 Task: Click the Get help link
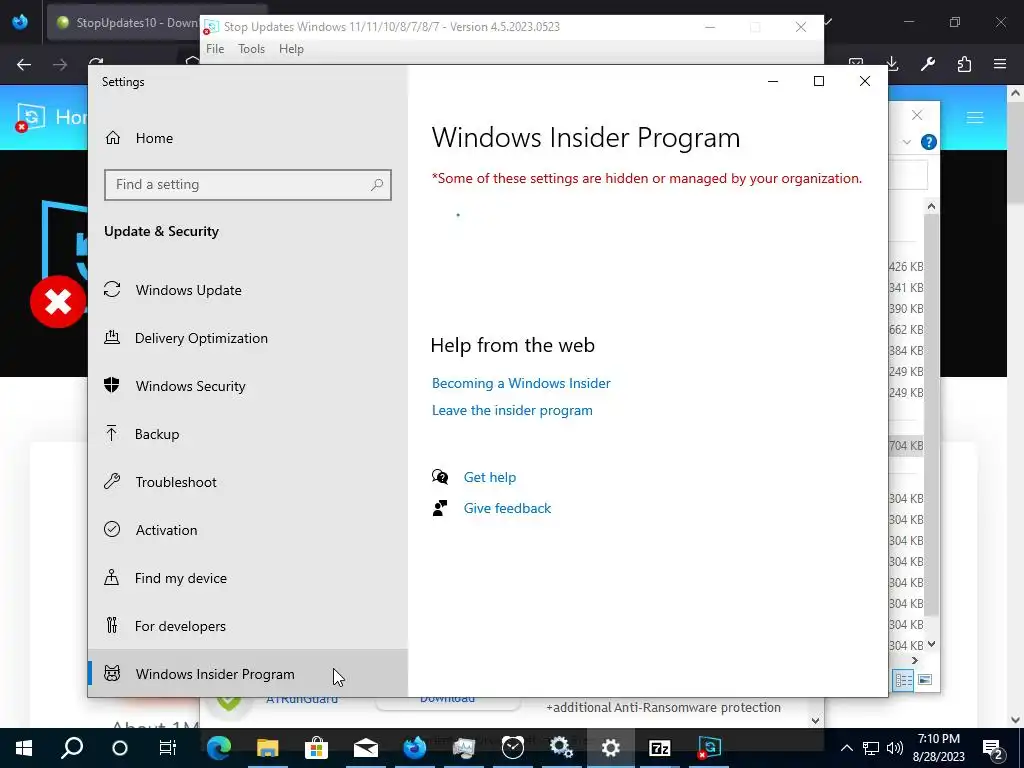[490, 477]
